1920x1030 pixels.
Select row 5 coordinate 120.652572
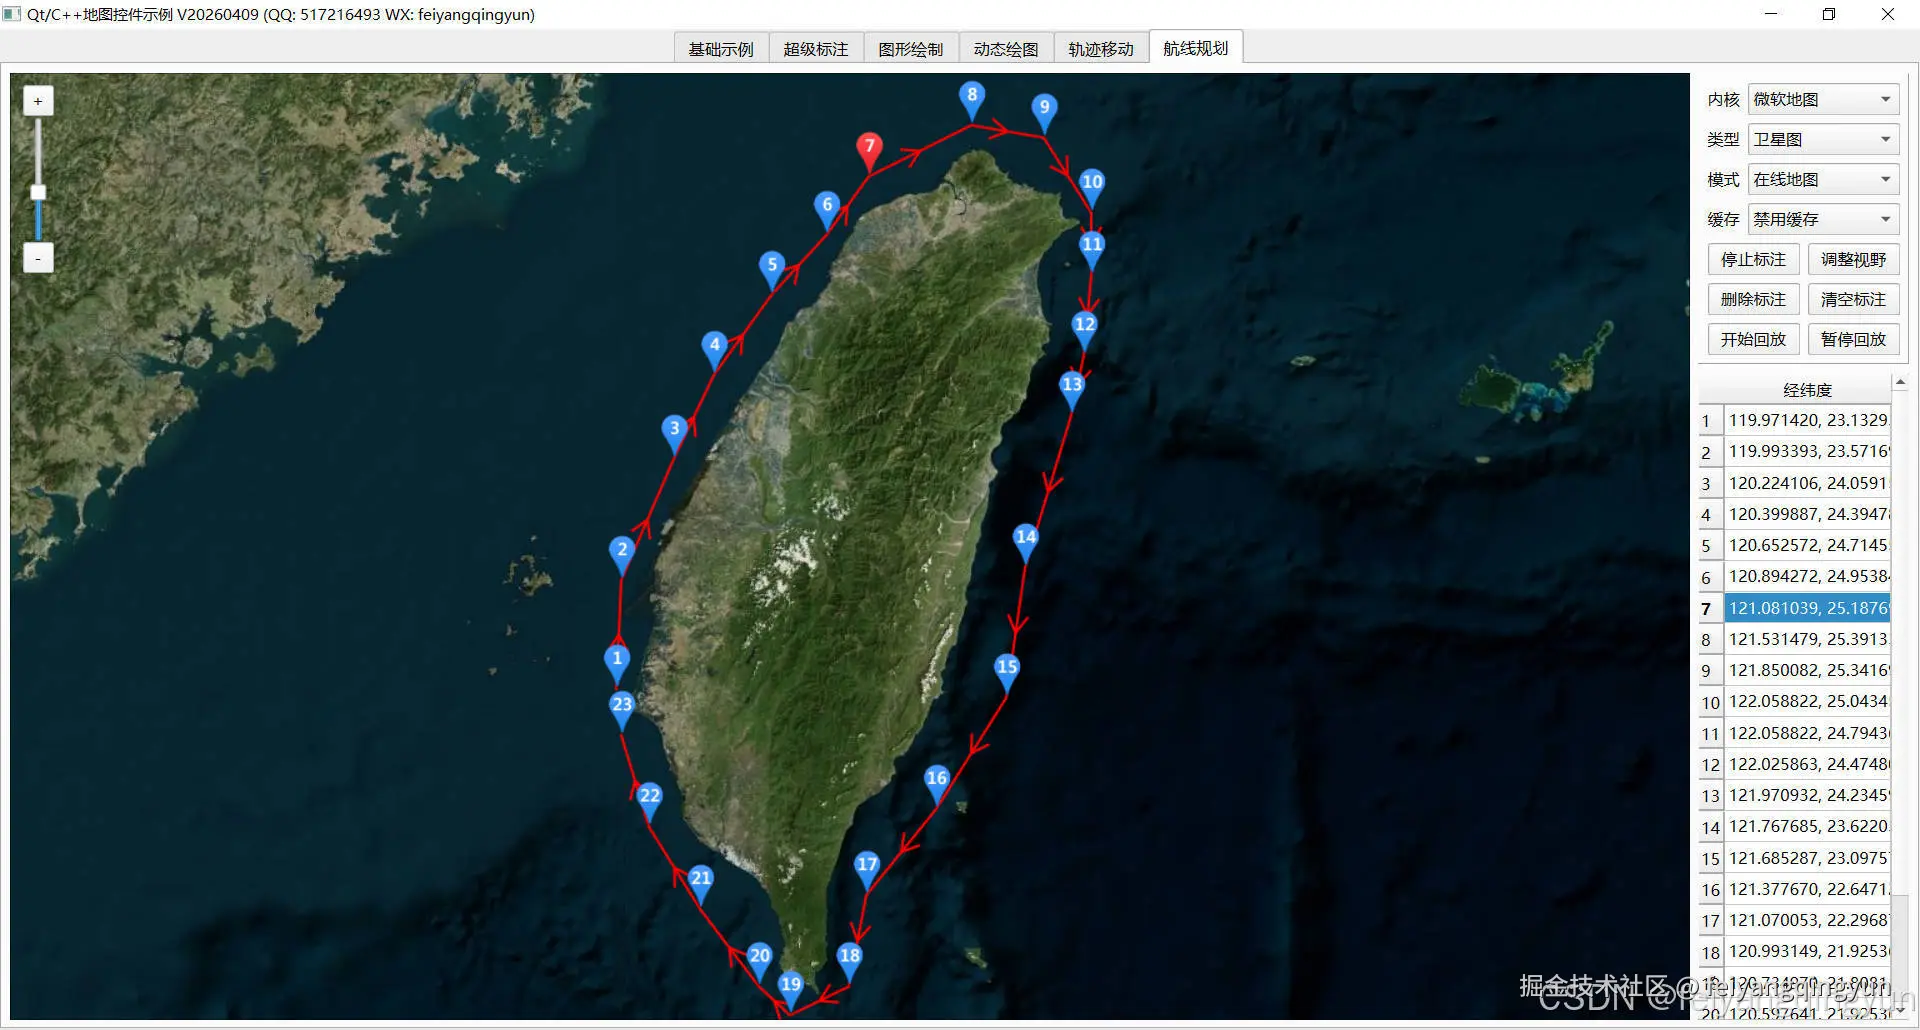point(1808,546)
